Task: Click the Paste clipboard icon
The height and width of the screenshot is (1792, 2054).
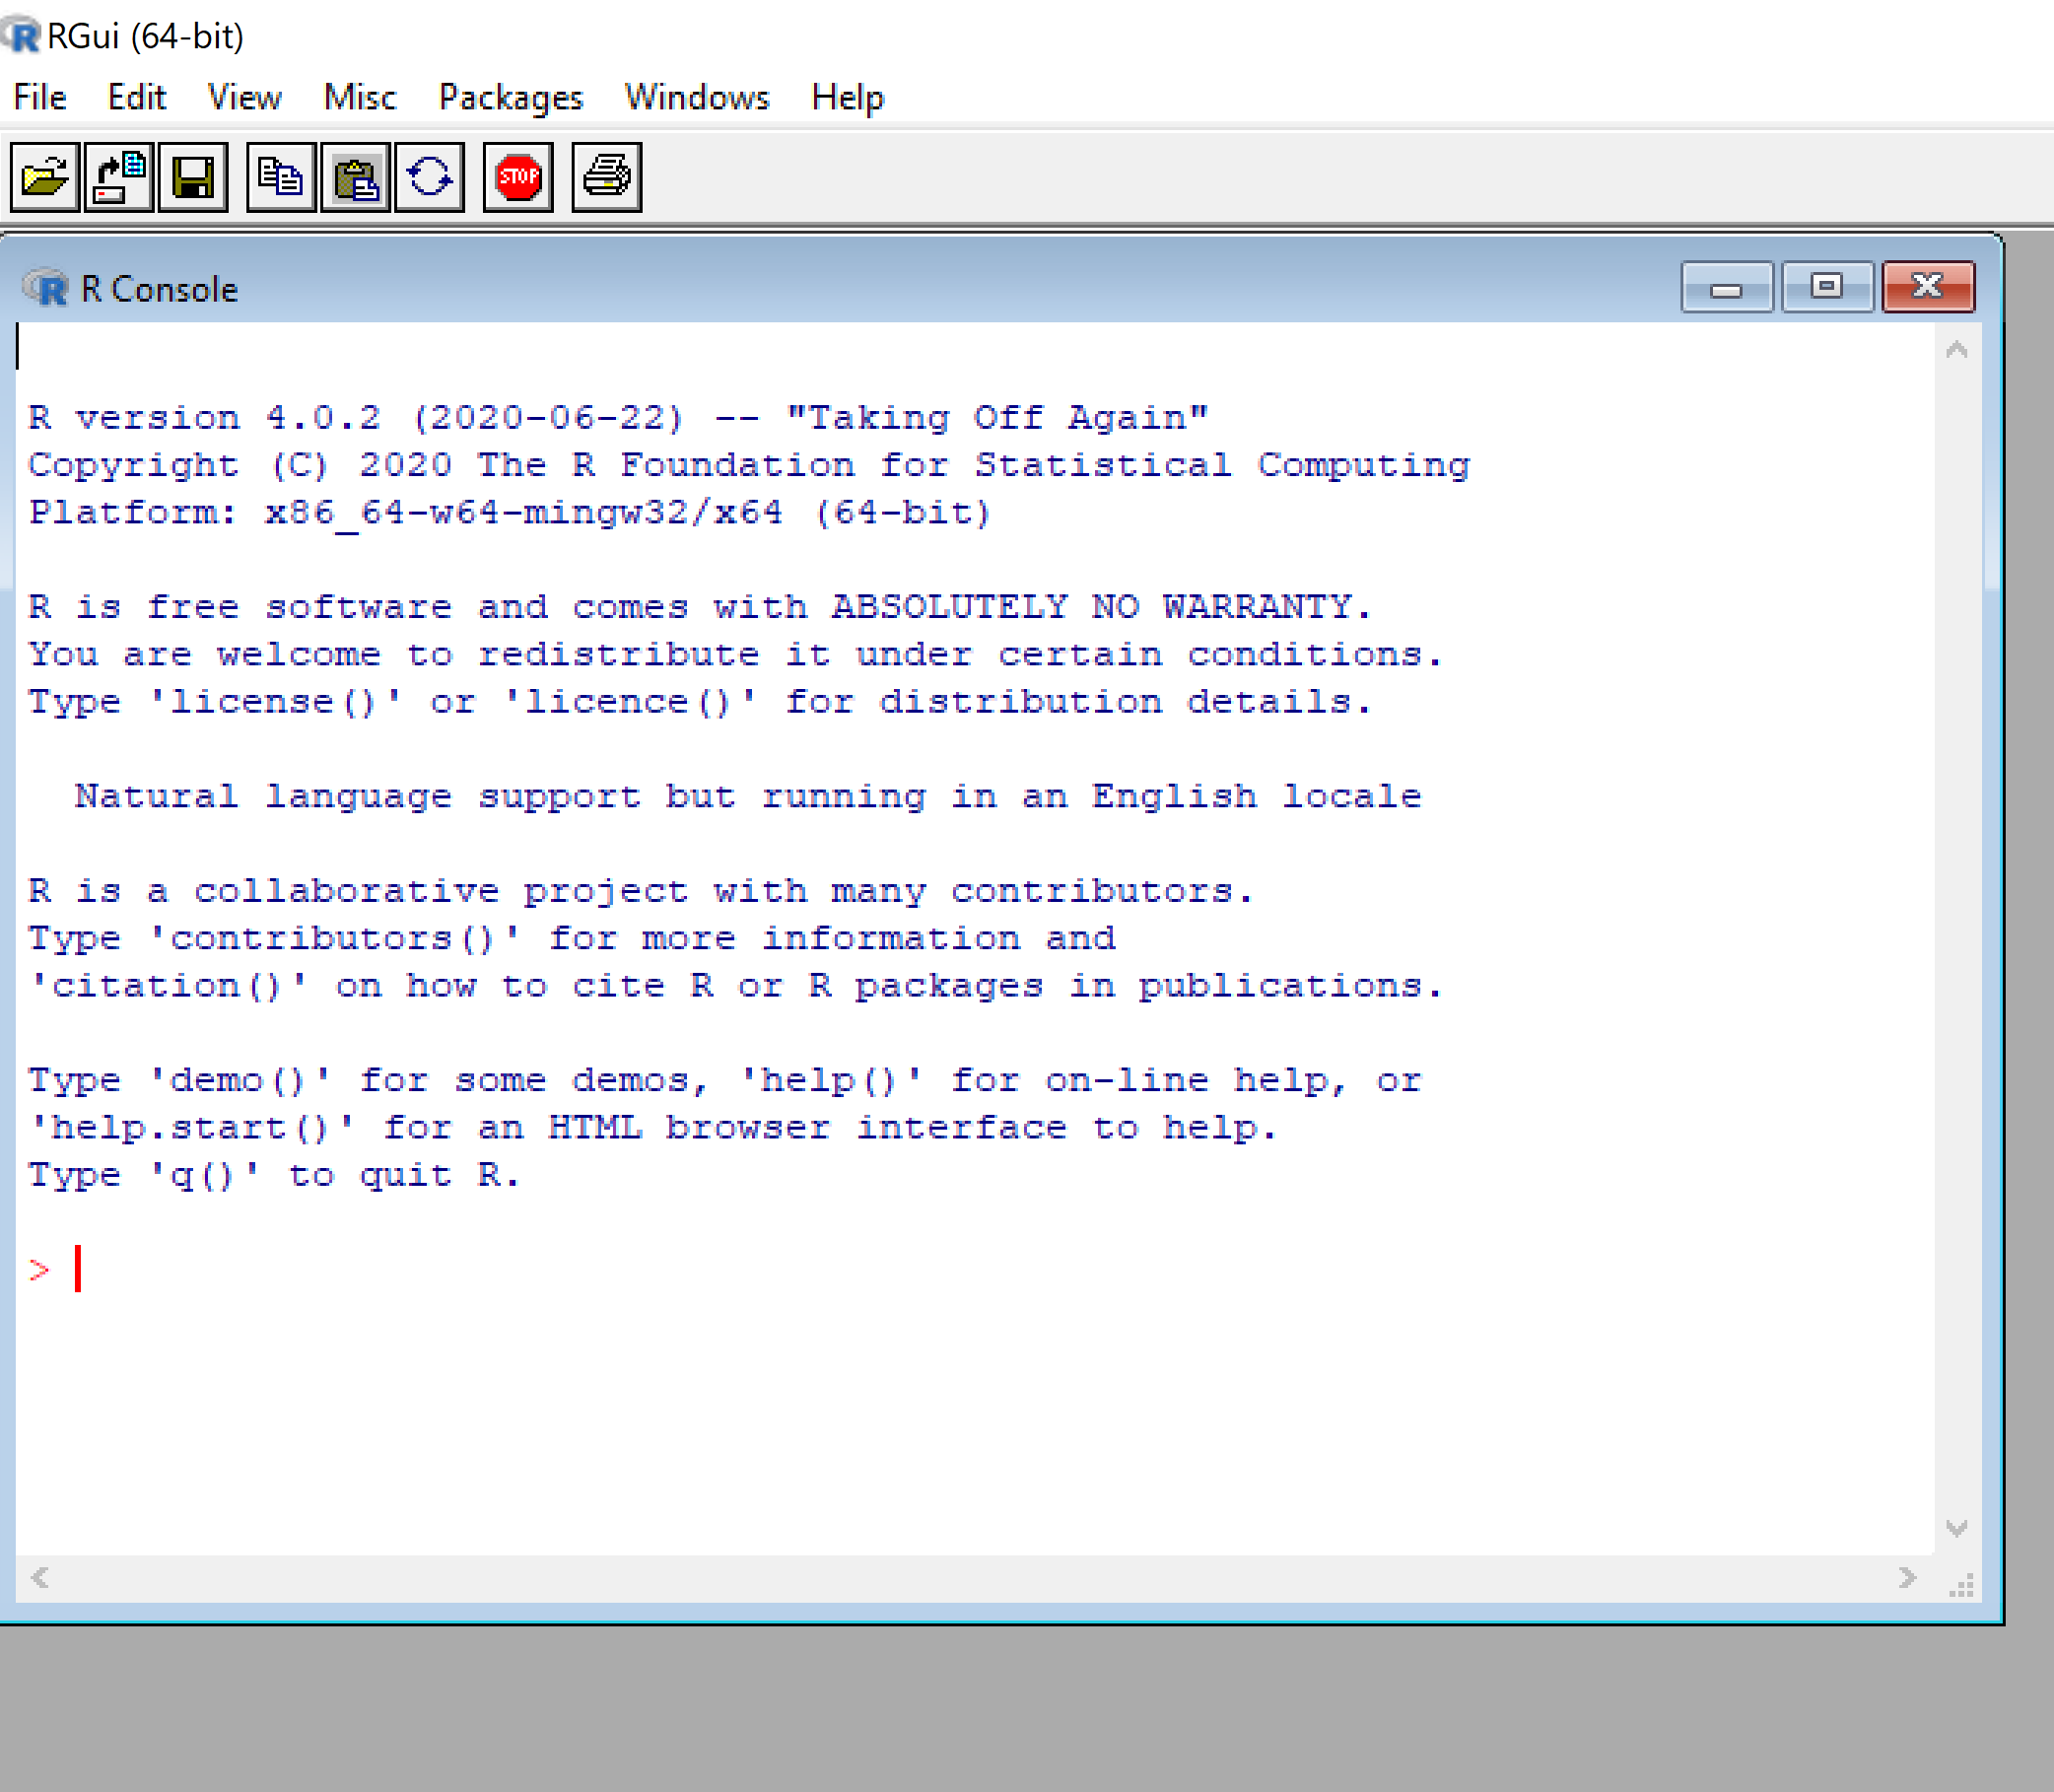Action: (356, 178)
